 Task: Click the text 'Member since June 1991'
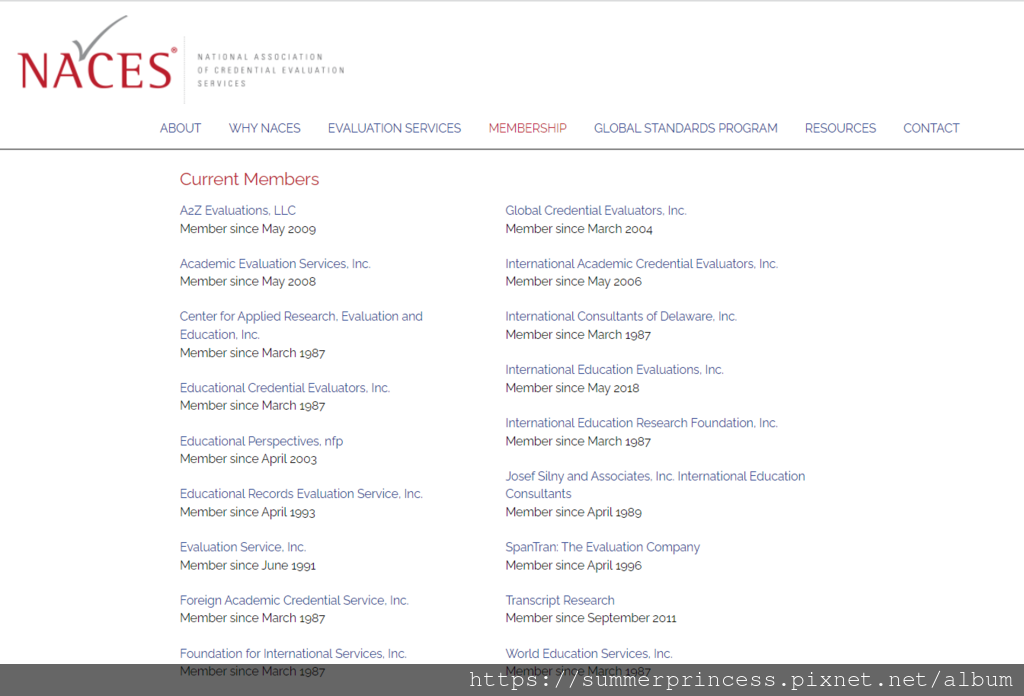point(248,565)
